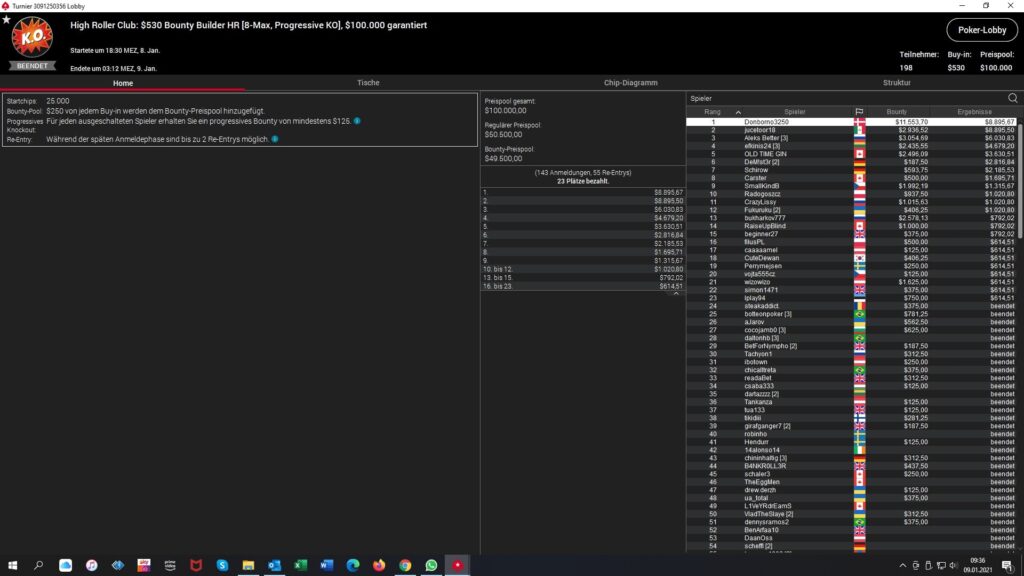Open WhatsApp from the taskbar
Viewport: 1024px width, 576px height.
pyautogui.click(x=431, y=565)
